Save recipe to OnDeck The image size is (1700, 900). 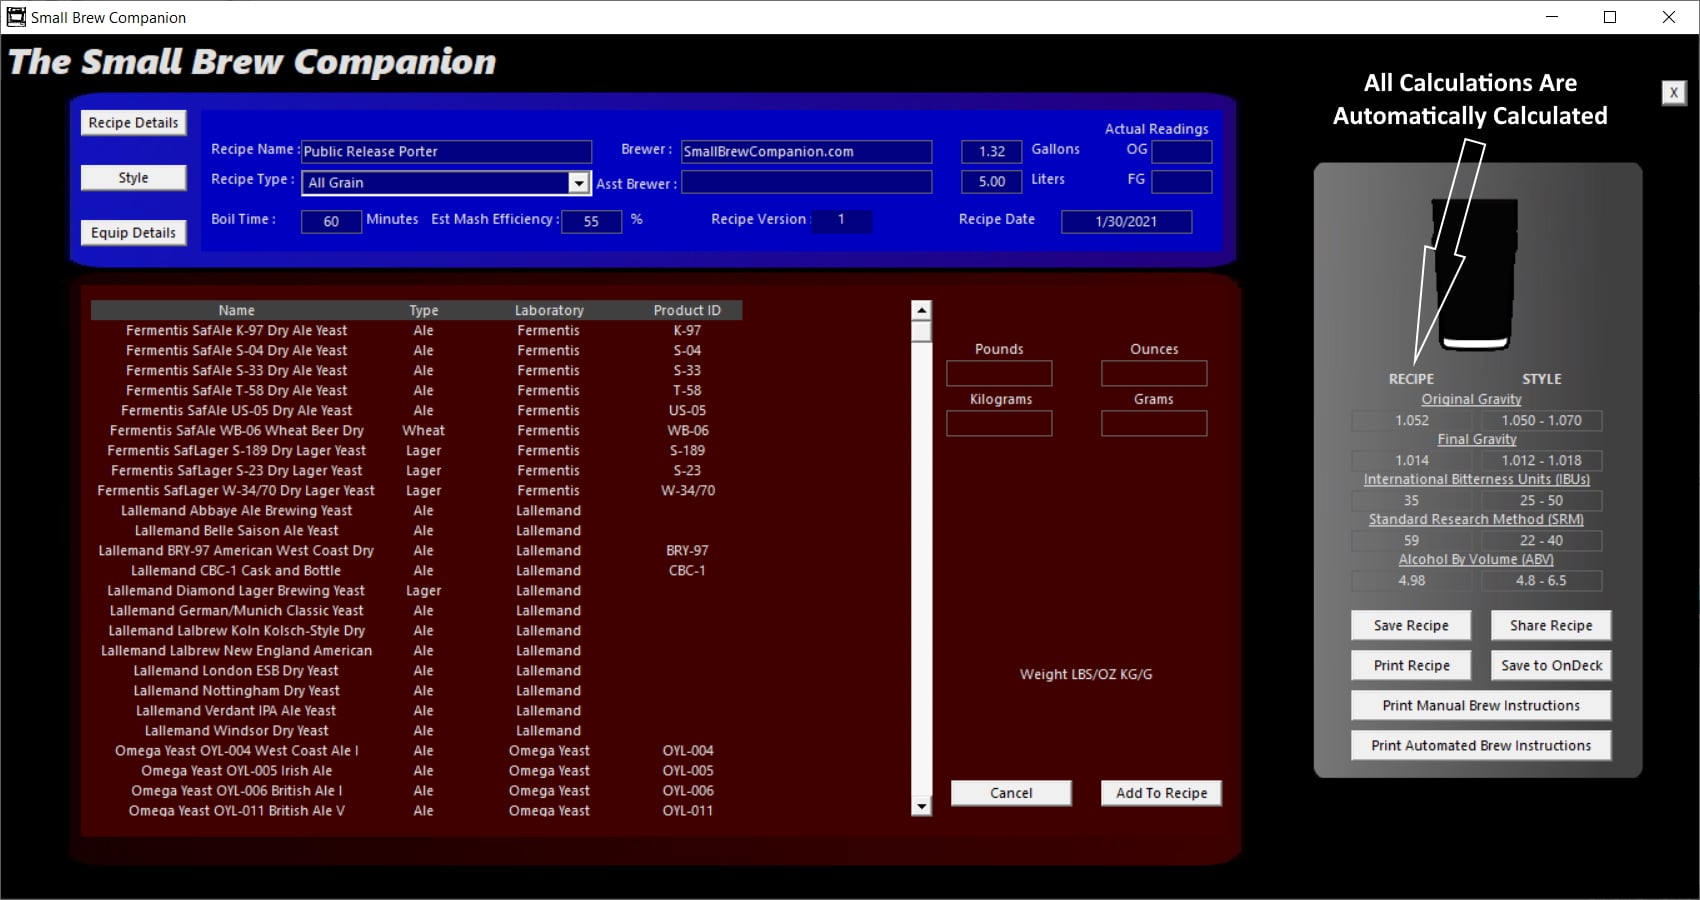(x=1550, y=666)
